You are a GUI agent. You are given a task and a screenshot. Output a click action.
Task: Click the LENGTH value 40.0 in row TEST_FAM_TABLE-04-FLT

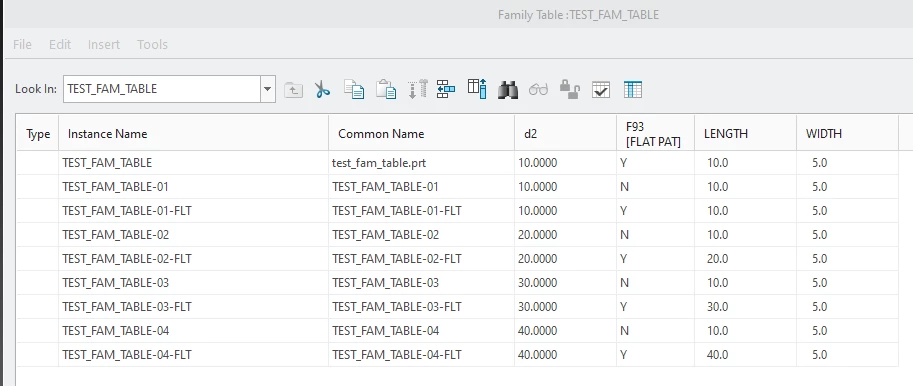tap(745, 355)
